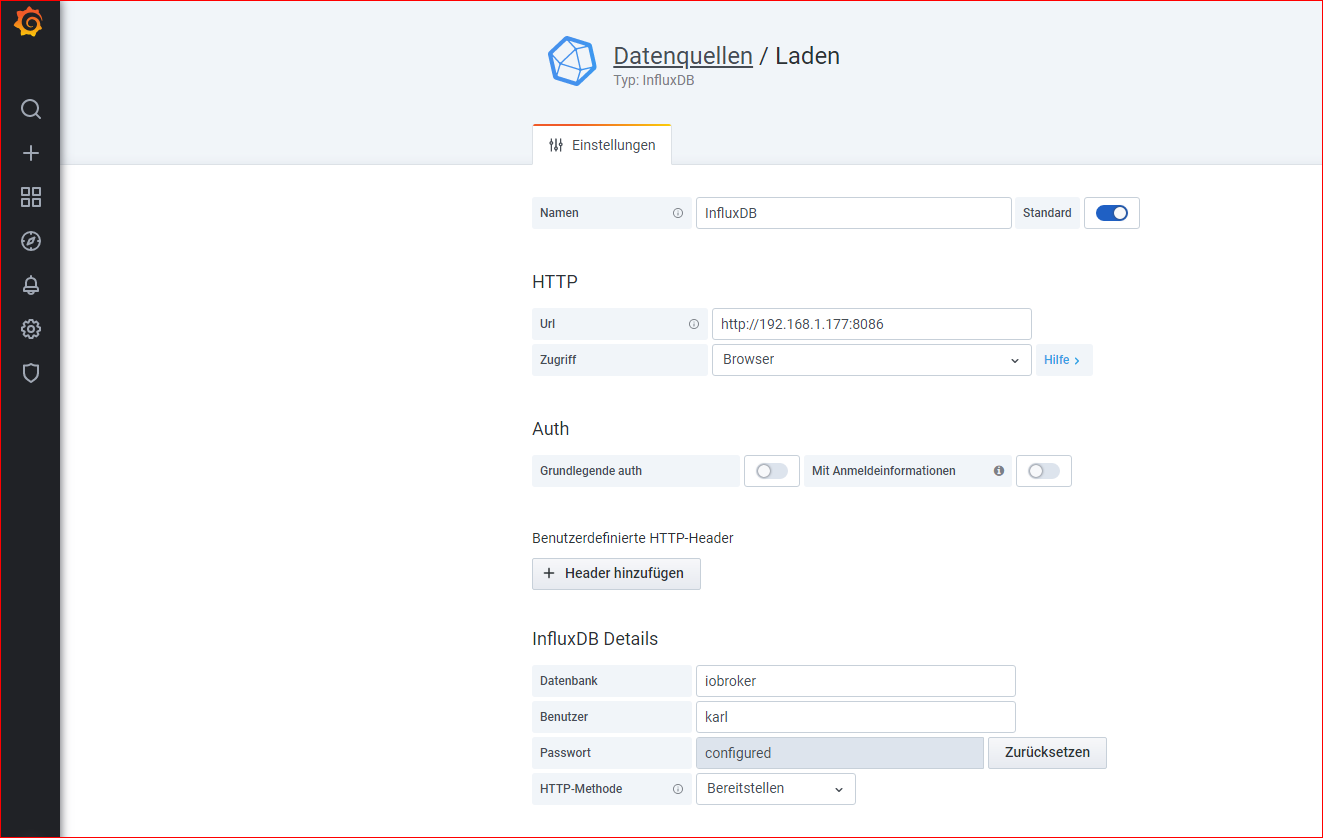Toggle the Standard default switch
Image resolution: width=1323 pixels, height=838 pixels.
coord(1112,213)
